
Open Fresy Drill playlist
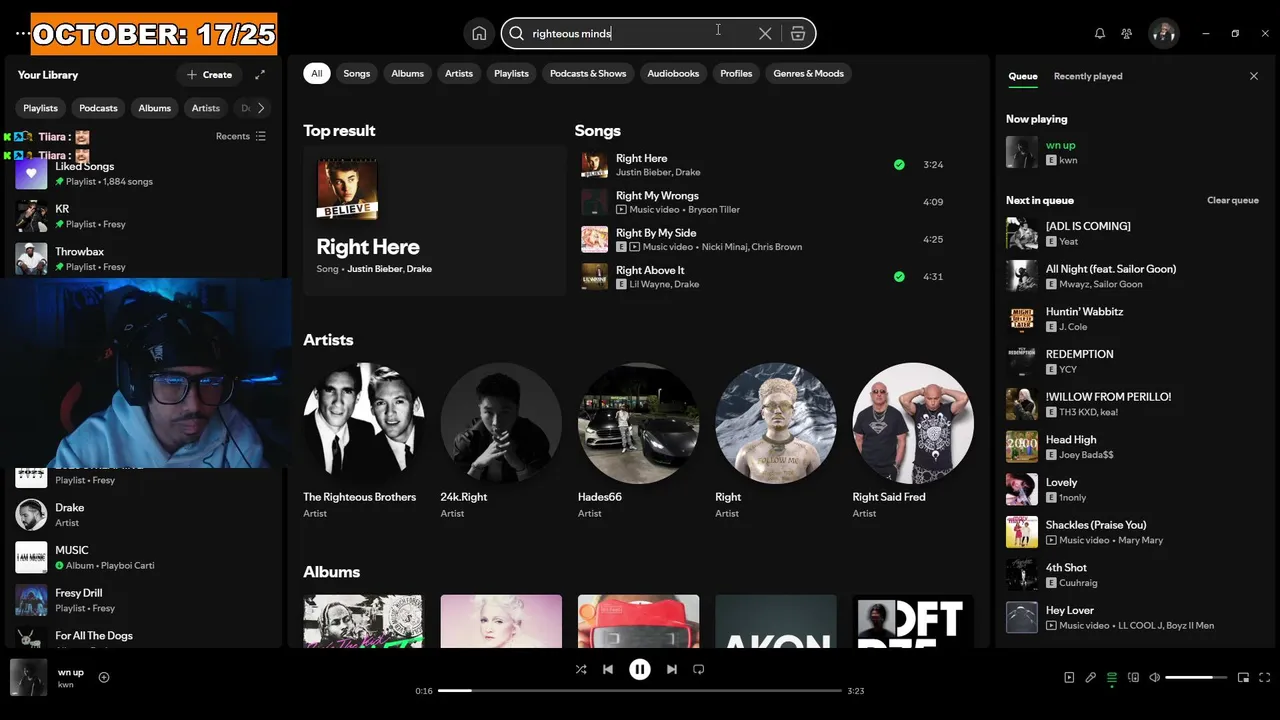144,600
